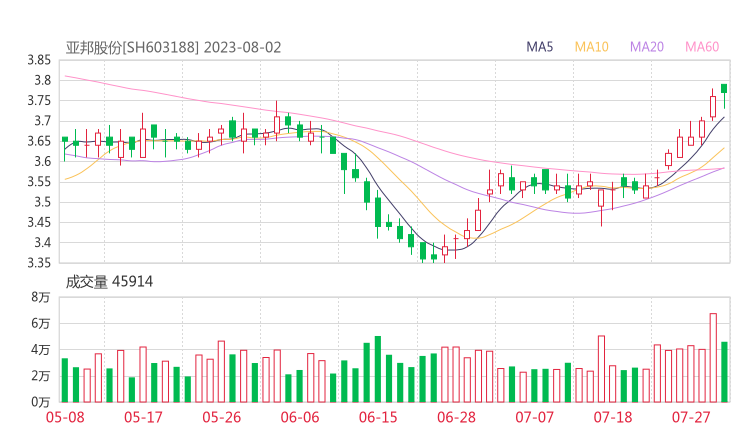Click the 3.65 price axis label
The height and width of the screenshot is (440, 740).
(x=39, y=141)
